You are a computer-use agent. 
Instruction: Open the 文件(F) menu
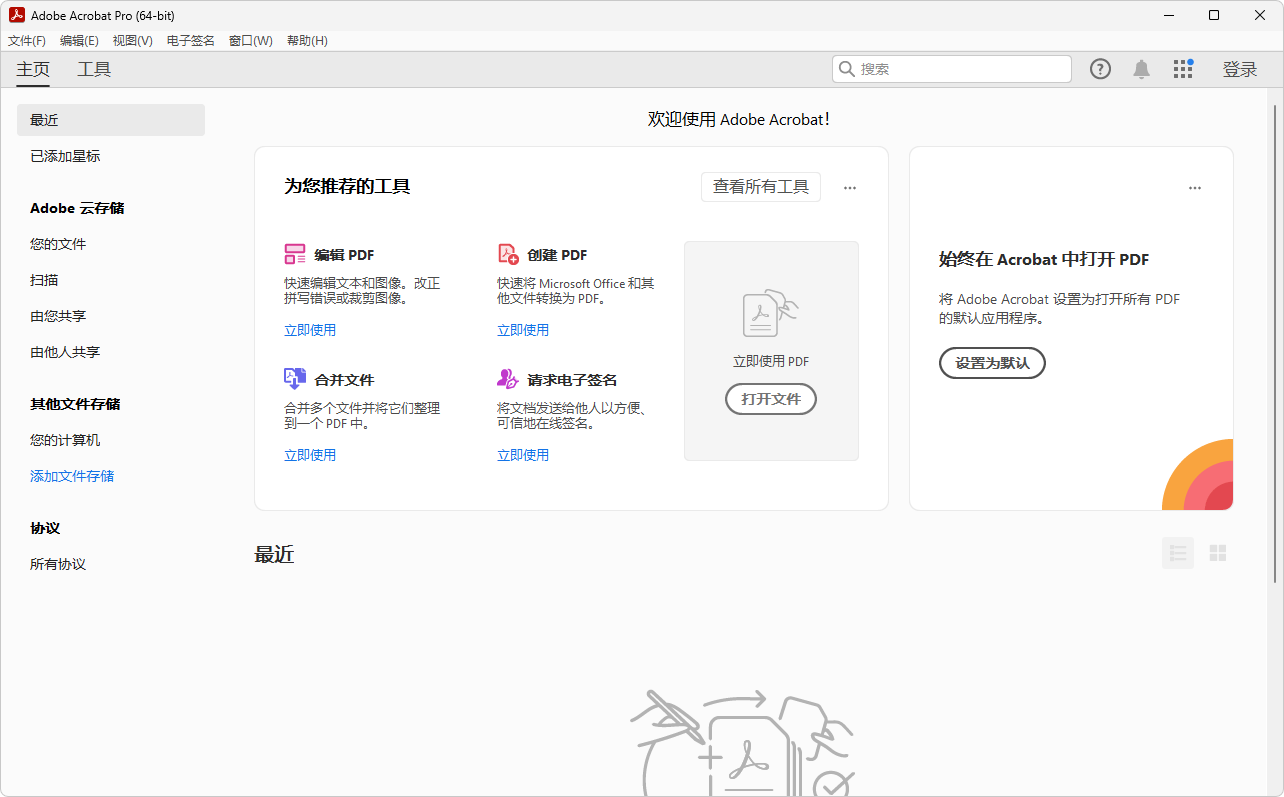coord(27,41)
